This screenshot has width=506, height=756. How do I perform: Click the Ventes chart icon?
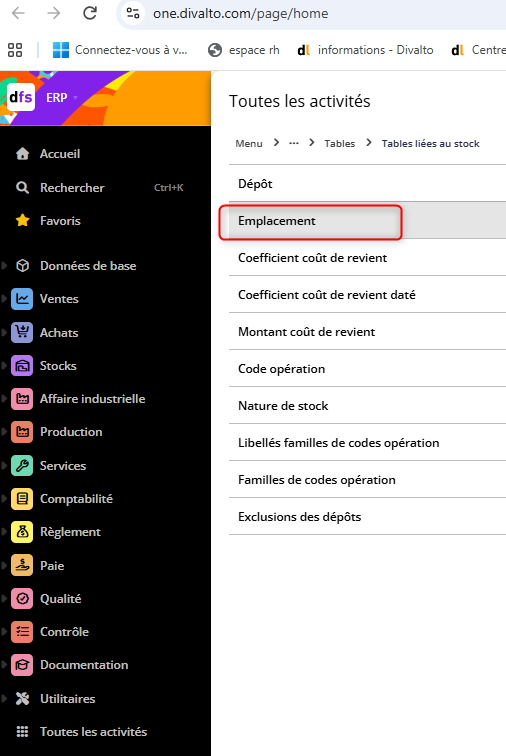click(x=22, y=299)
